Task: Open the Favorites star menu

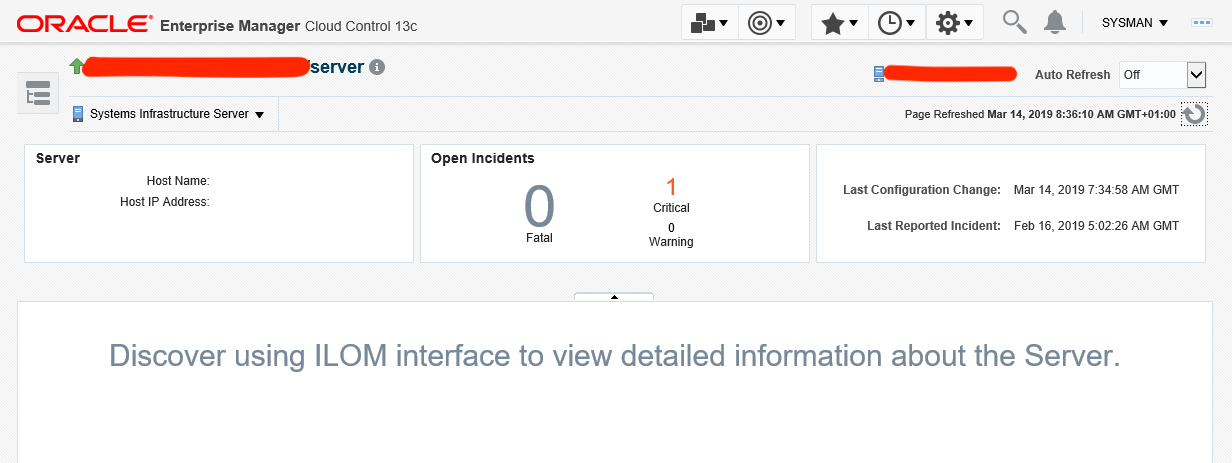Action: 839,22
